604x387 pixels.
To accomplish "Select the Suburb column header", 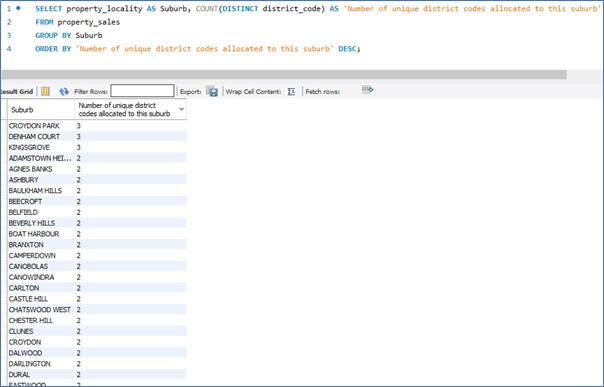I will pyautogui.click(x=41, y=110).
